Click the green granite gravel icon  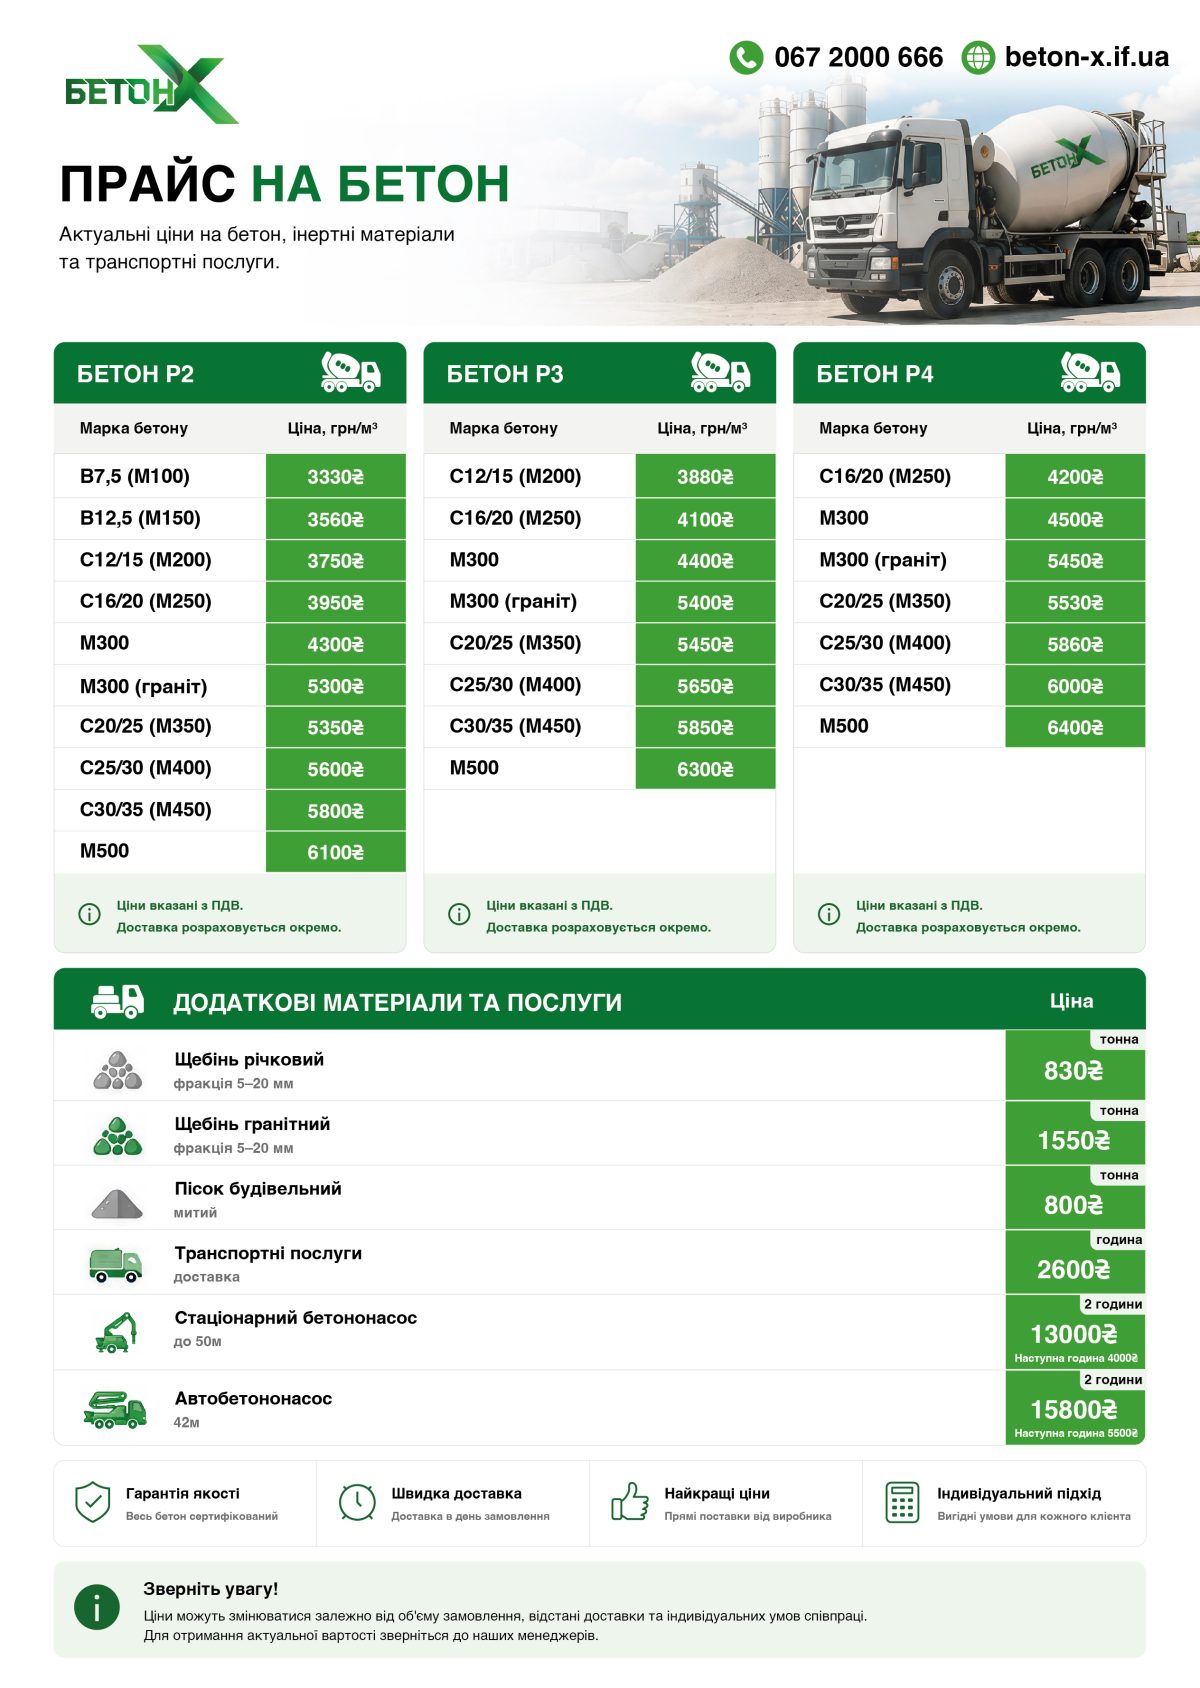117,1136
